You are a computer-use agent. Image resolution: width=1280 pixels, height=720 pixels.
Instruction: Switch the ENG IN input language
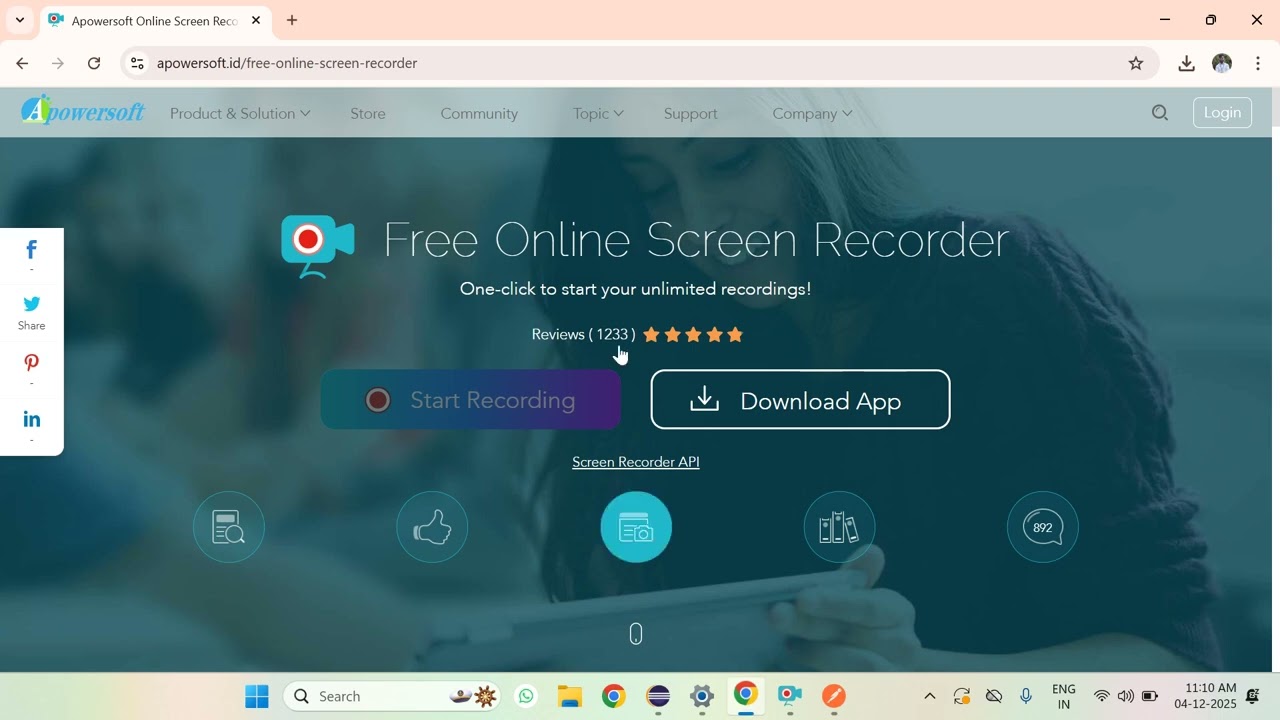coord(1064,696)
